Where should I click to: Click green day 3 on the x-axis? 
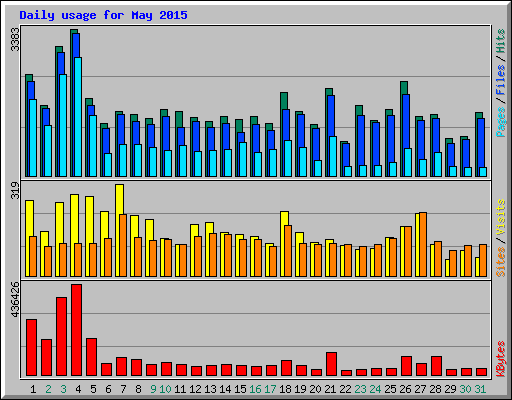[63, 389]
